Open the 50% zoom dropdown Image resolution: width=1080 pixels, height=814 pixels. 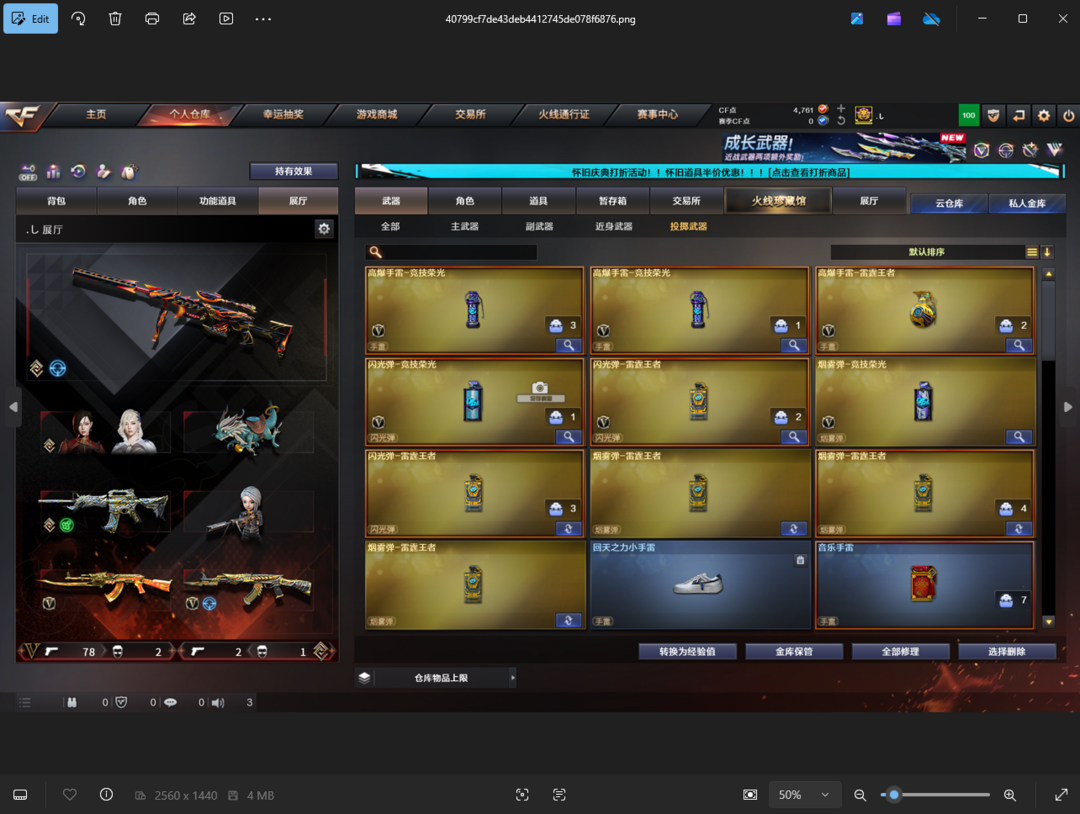click(x=803, y=795)
